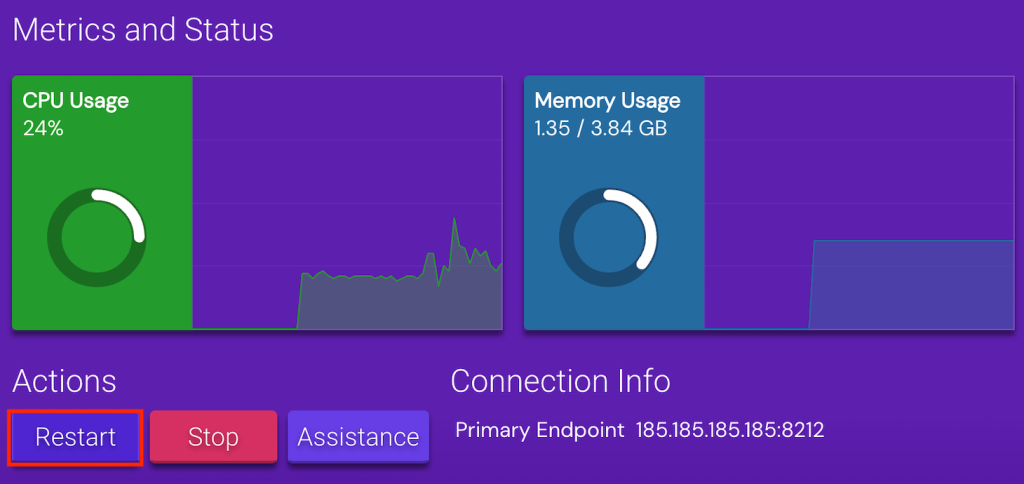Viewport: 1024px width, 484px height.
Task: Select the Connection Info heading
Action: click(x=560, y=381)
